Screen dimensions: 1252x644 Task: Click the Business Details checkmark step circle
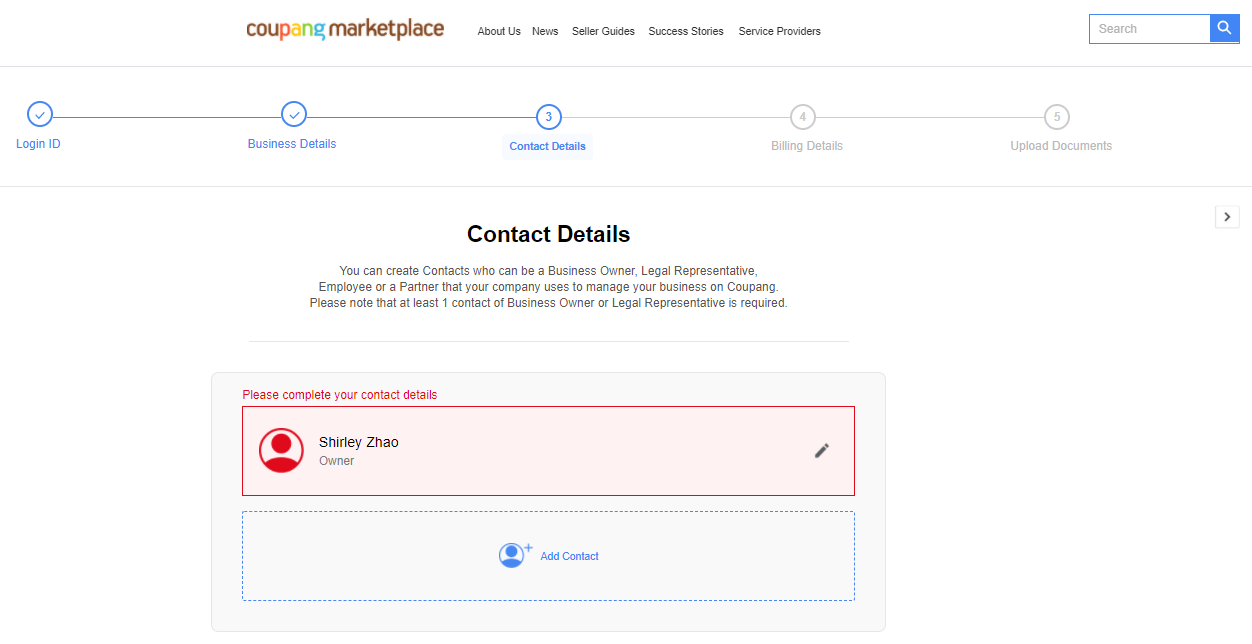[294, 115]
